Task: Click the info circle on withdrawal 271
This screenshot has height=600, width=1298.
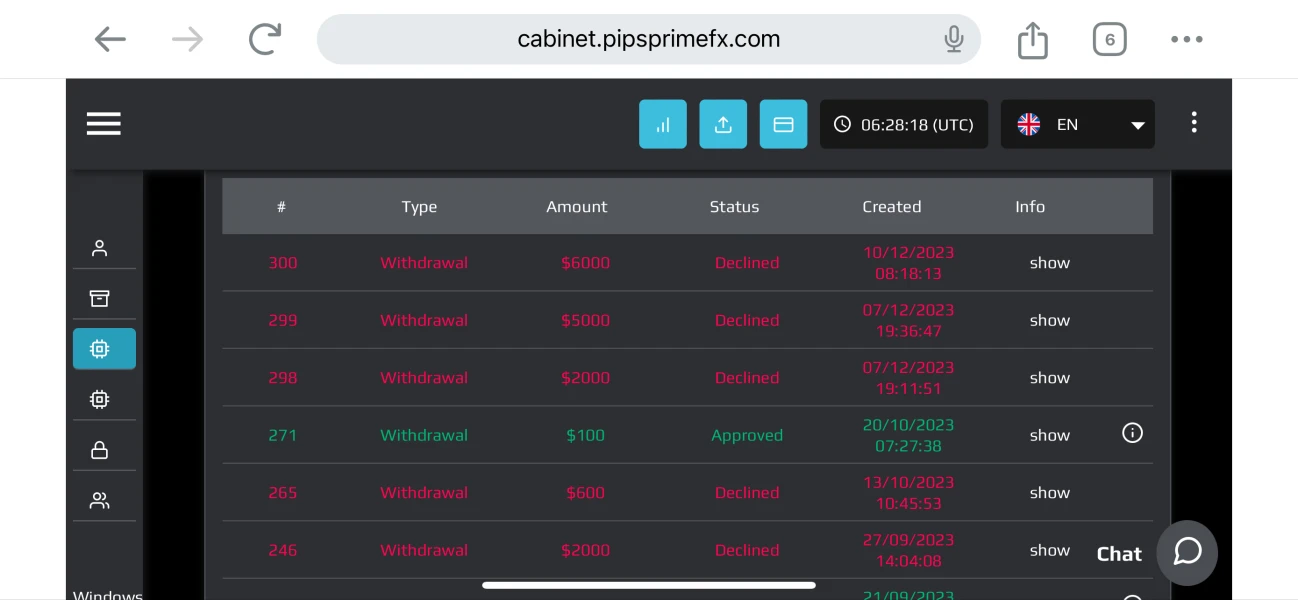Action: click(1132, 433)
